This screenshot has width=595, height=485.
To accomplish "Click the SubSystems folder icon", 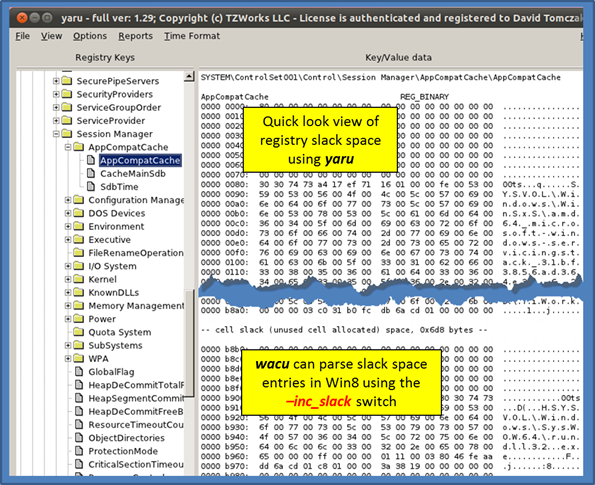I will 79,345.
